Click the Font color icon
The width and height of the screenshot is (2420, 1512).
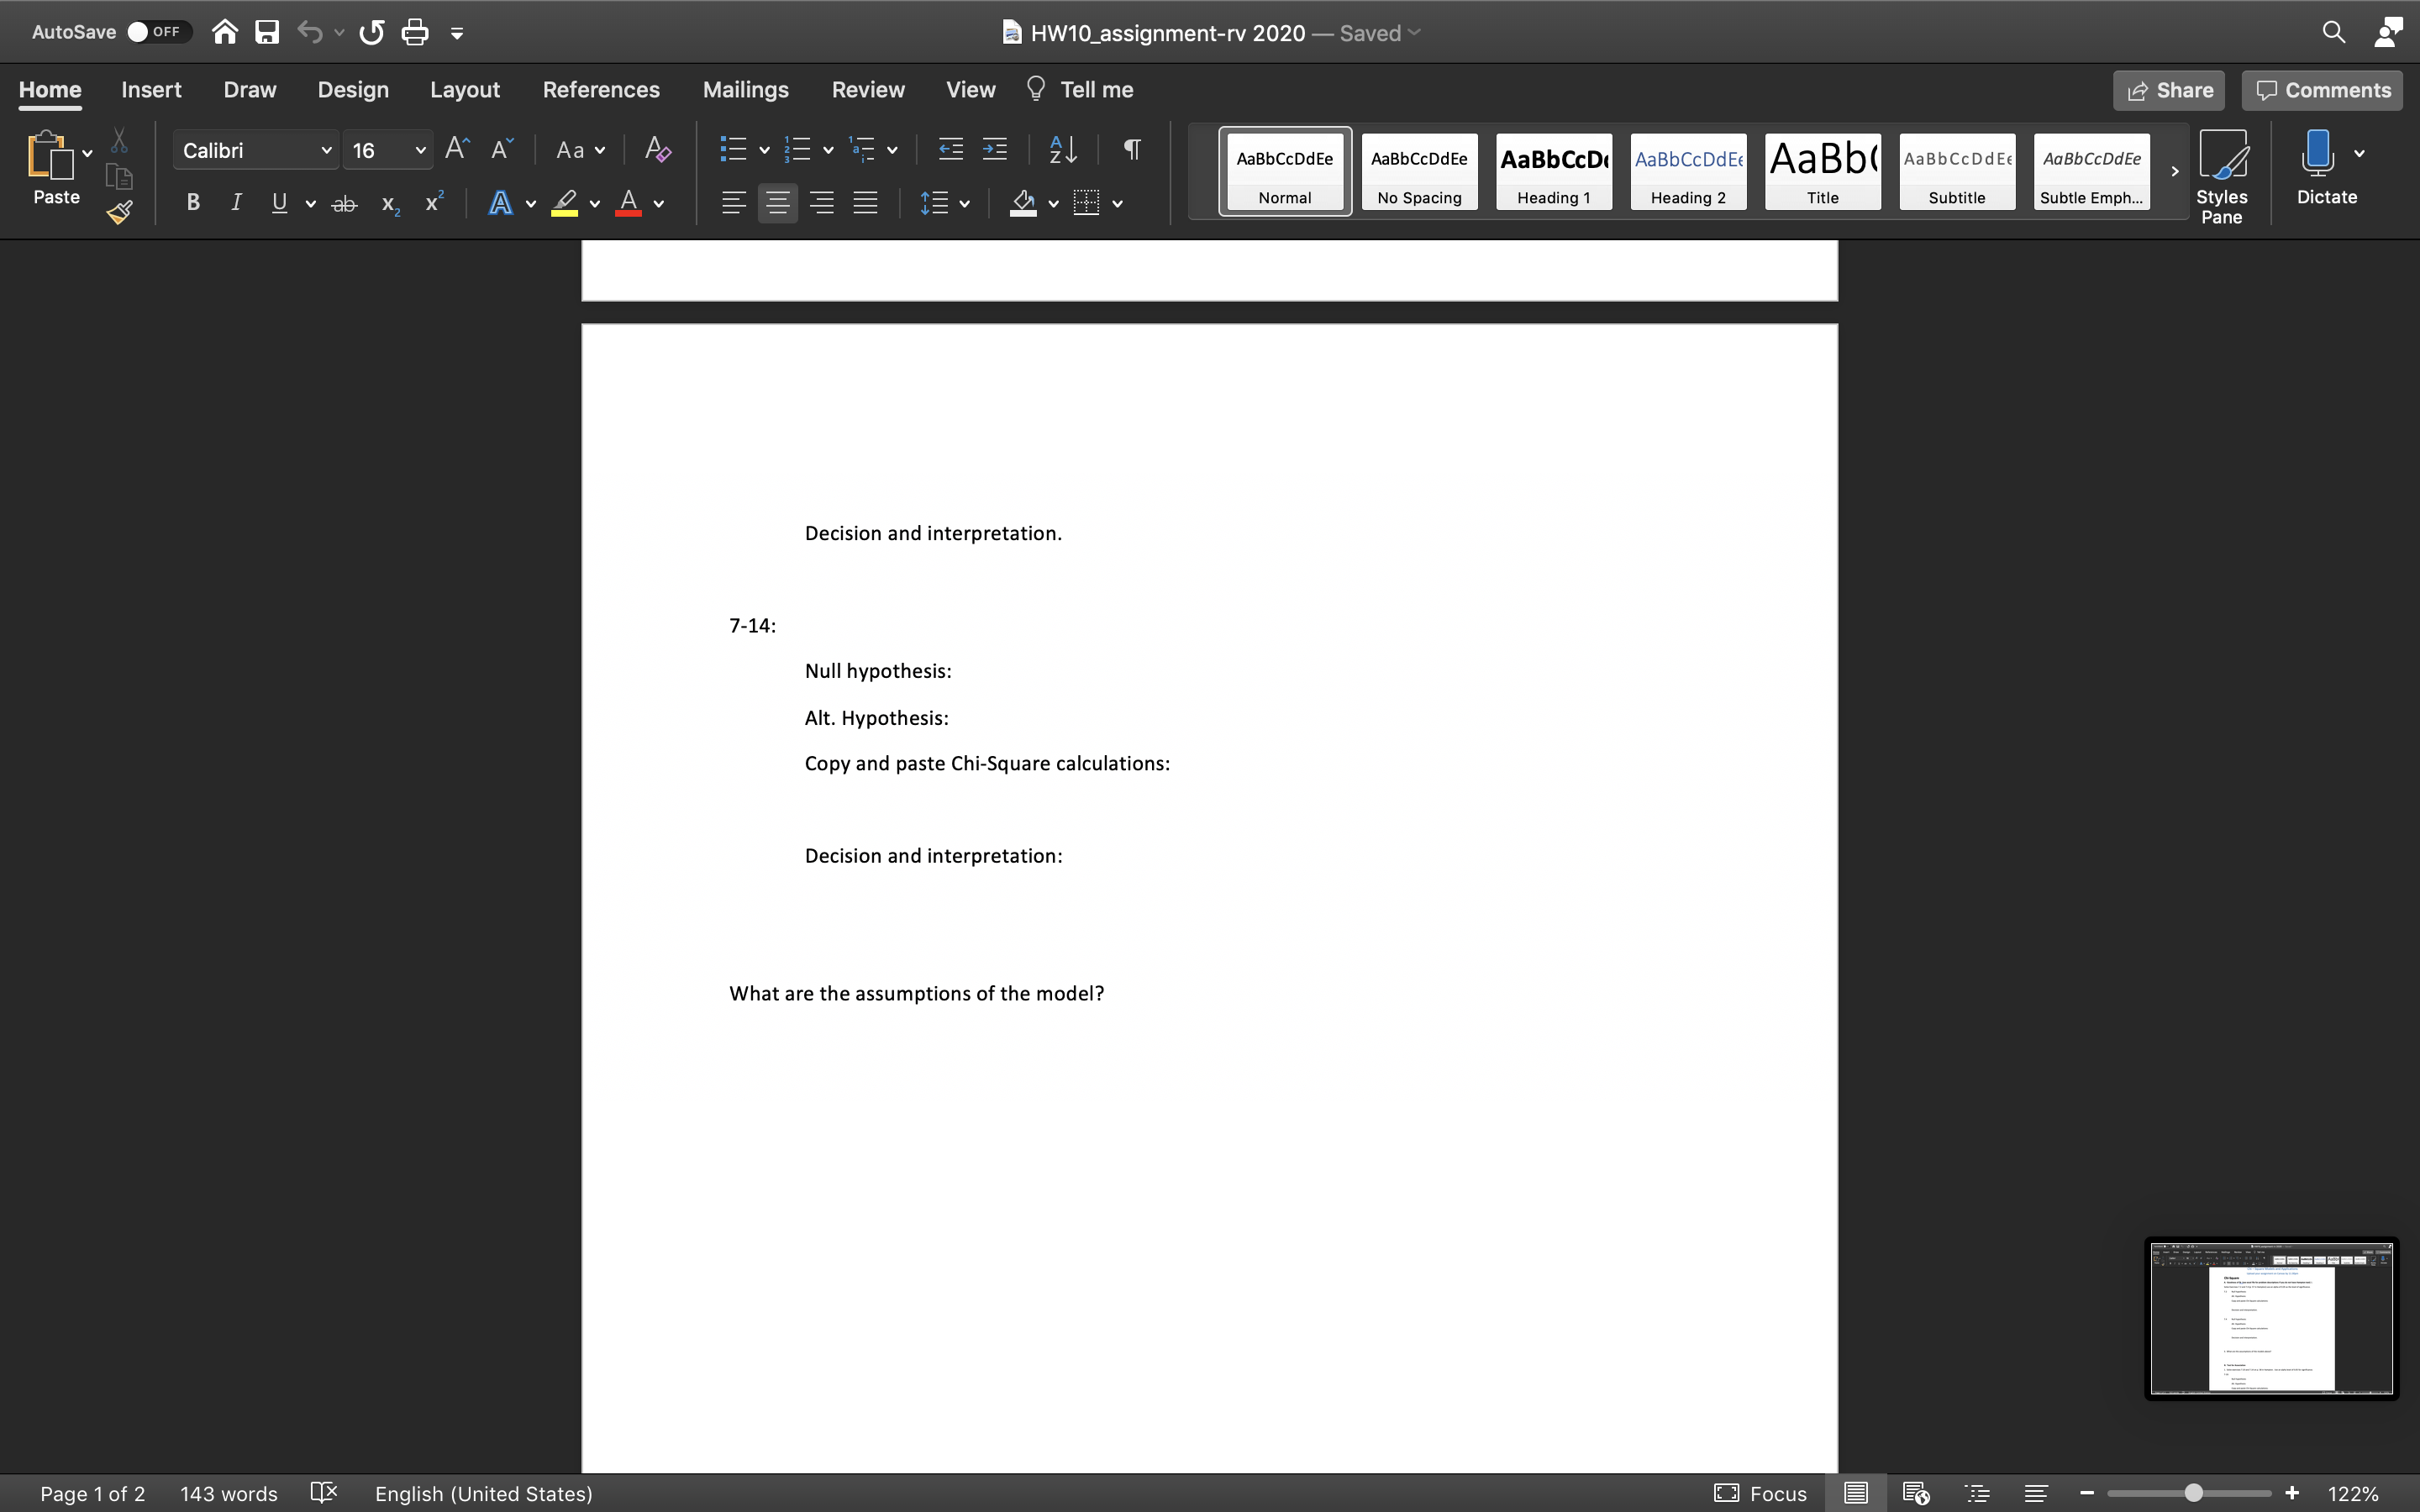click(629, 204)
